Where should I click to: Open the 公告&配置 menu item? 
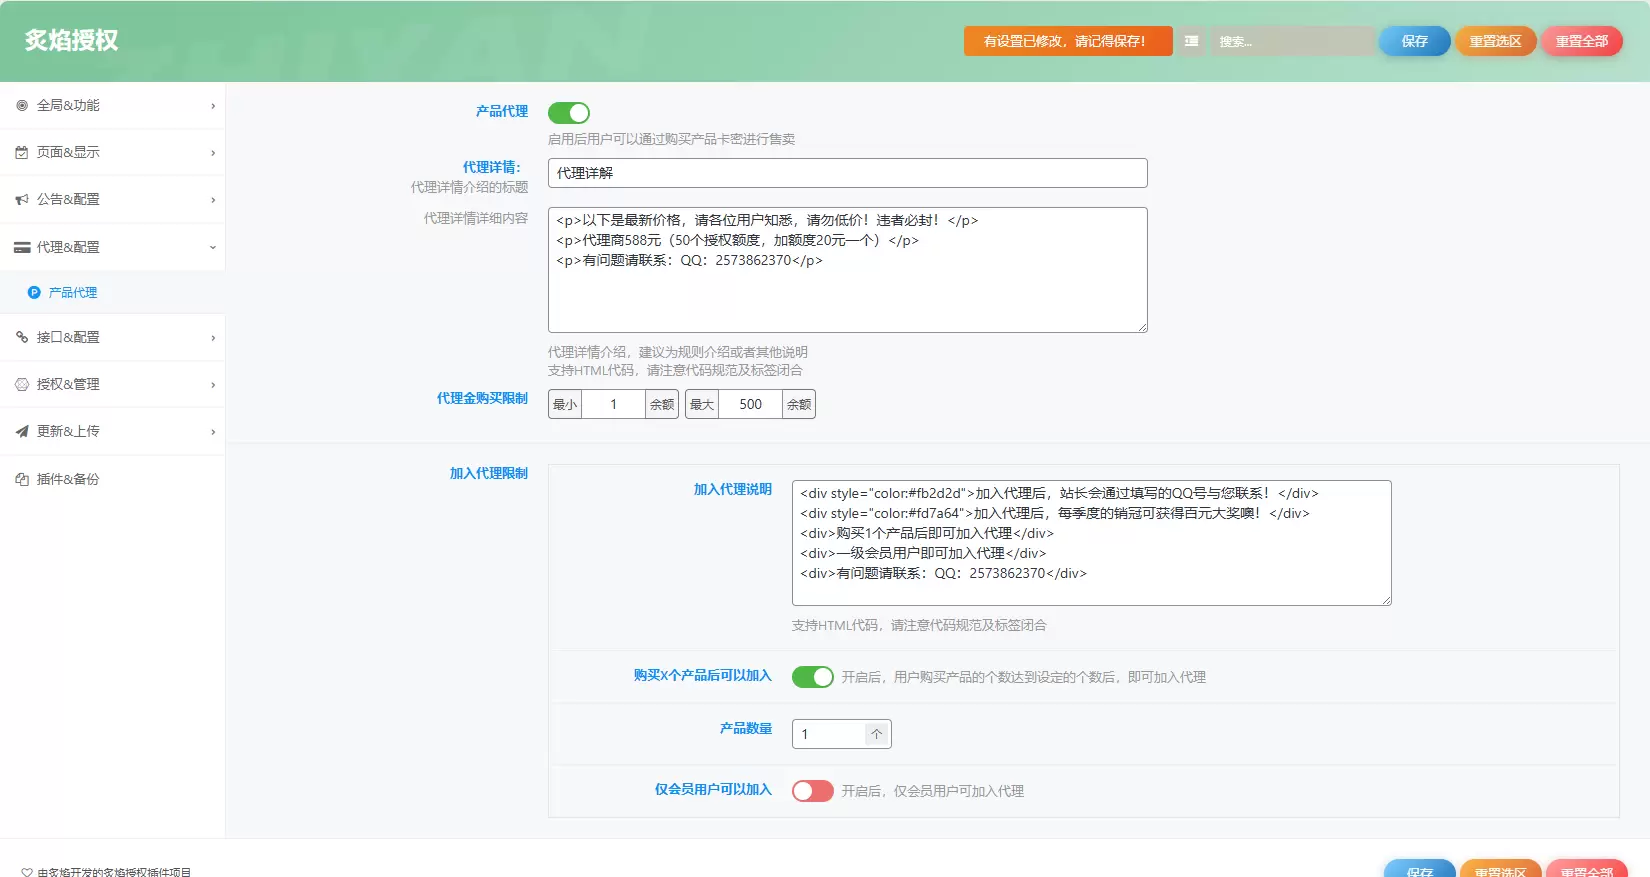pyautogui.click(x=112, y=199)
